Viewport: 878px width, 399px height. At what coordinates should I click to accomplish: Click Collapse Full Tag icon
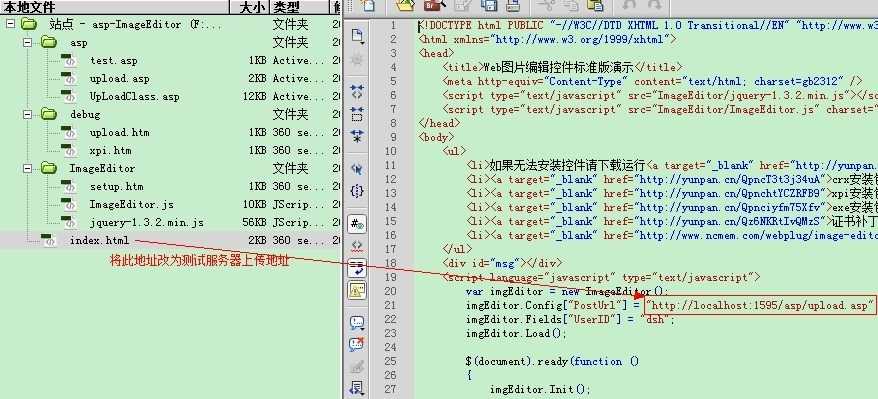click(x=357, y=92)
